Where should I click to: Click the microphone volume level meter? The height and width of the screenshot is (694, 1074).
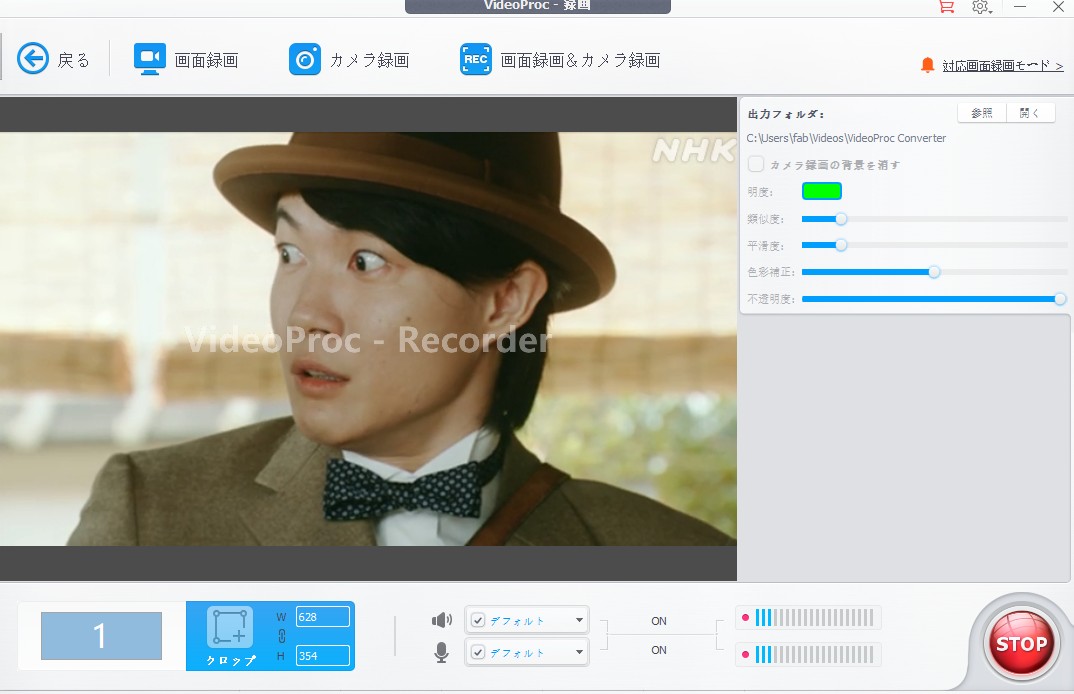point(814,655)
